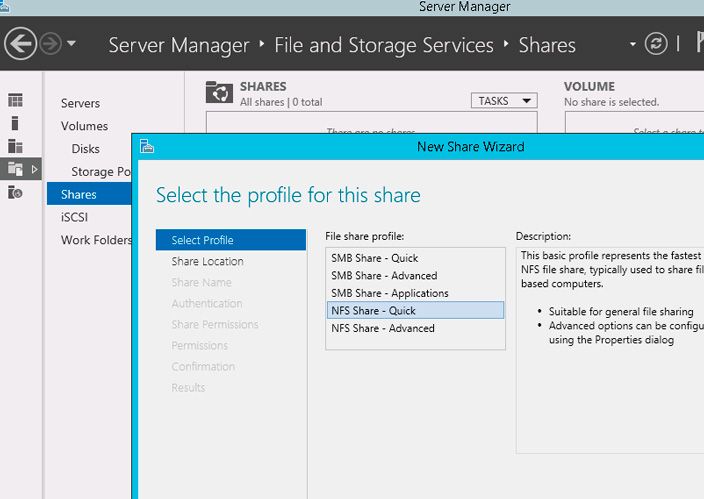This screenshot has width=704, height=499.
Task: Open the Dashboard icon in sidebar
Action: coord(15,100)
